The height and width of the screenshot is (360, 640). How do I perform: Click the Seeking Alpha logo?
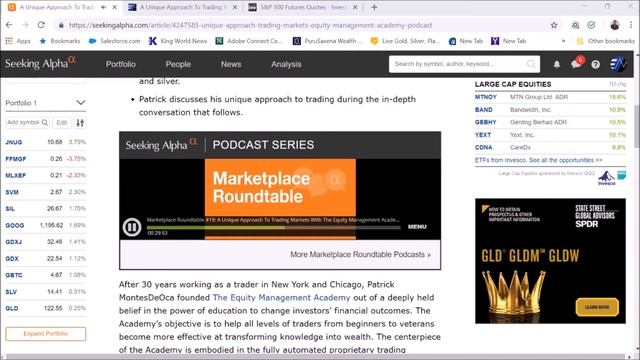point(40,63)
